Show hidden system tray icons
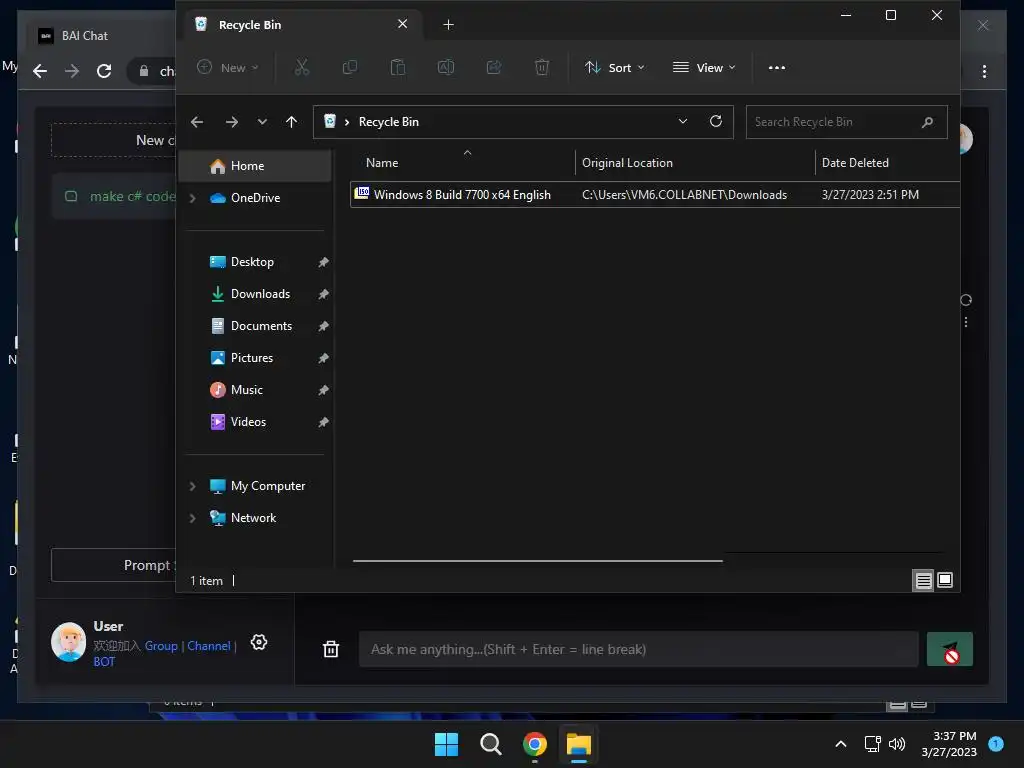 841,744
